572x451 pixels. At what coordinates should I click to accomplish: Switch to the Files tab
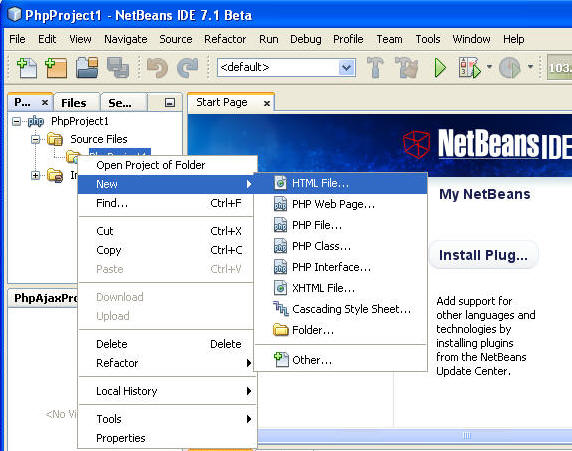tap(74, 103)
